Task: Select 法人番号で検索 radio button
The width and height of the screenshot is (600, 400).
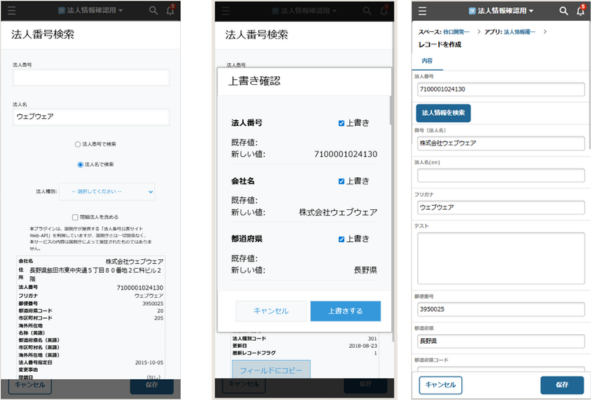Action: [79, 144]
